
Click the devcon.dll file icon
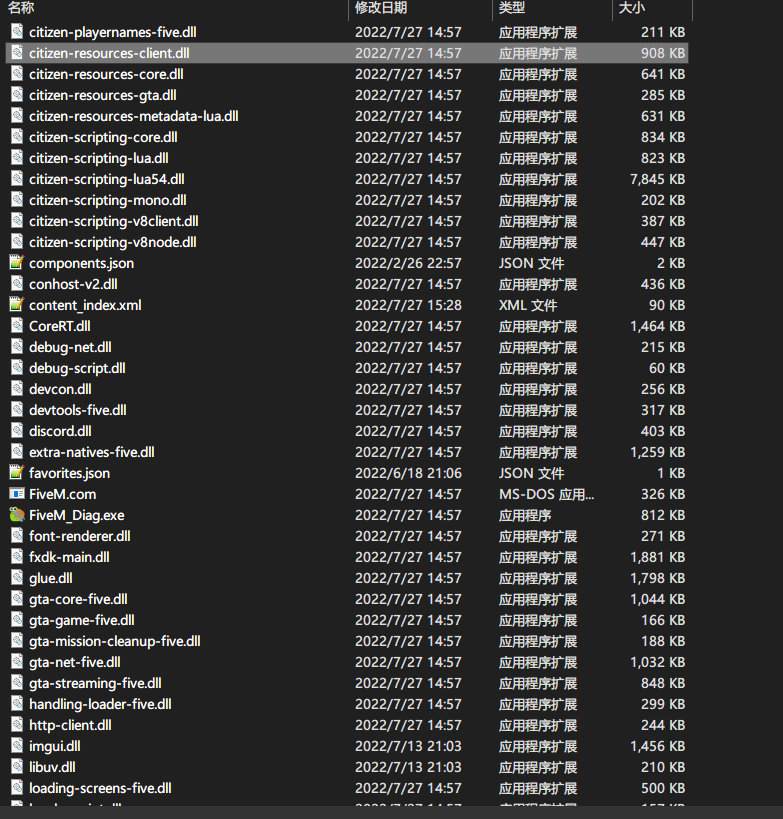point(17,389)
